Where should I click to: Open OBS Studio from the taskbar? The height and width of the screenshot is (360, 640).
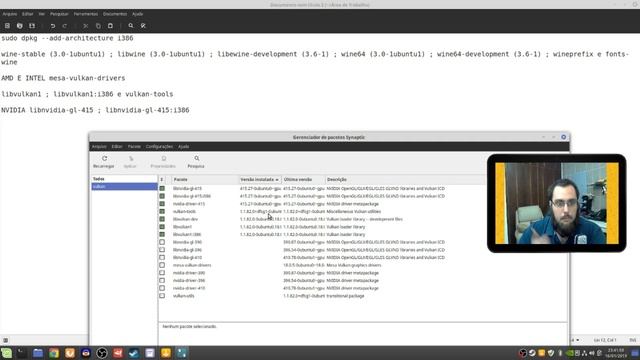102,353
